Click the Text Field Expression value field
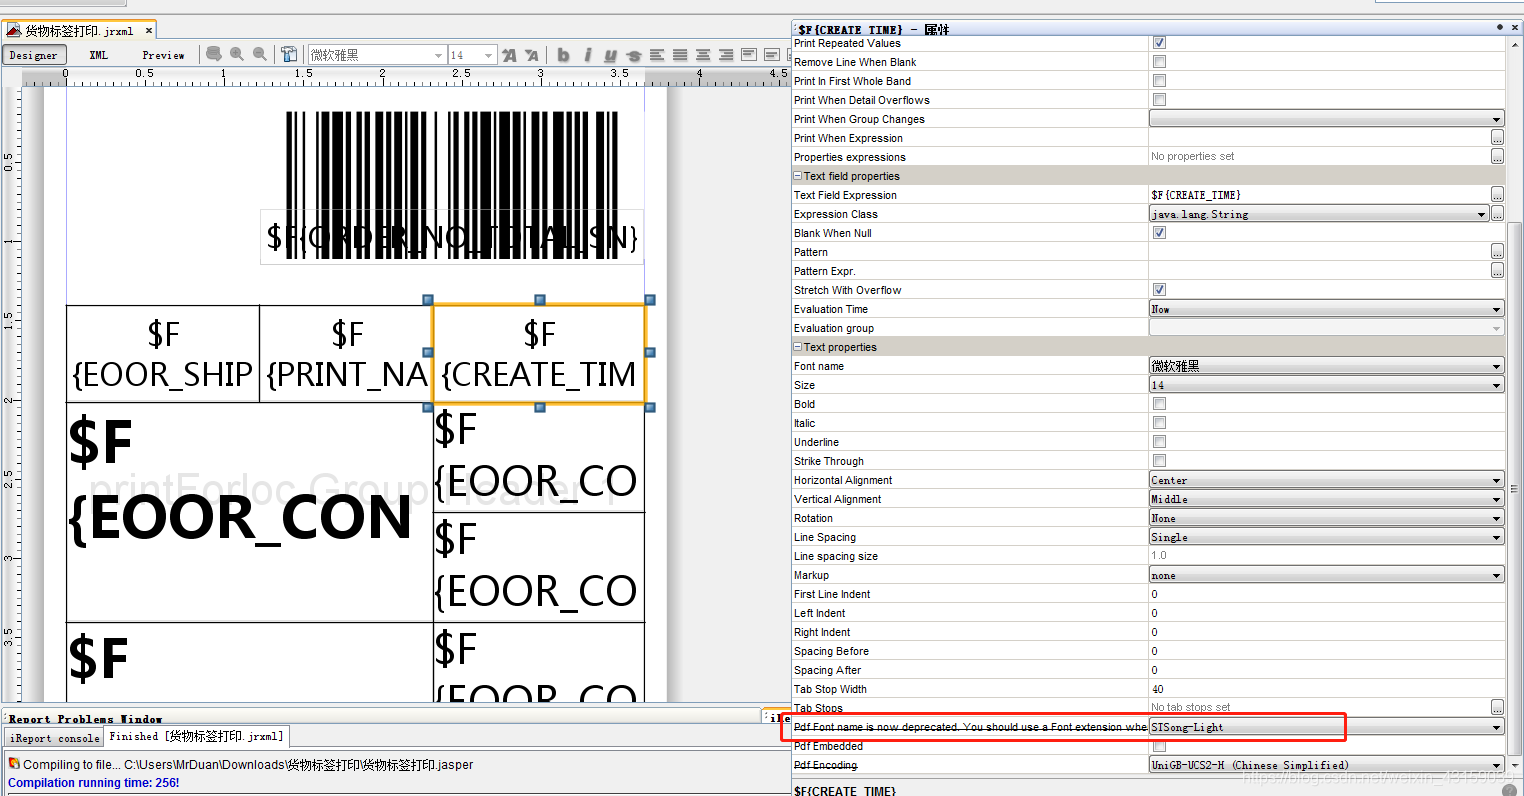 tap(1319, 195)
